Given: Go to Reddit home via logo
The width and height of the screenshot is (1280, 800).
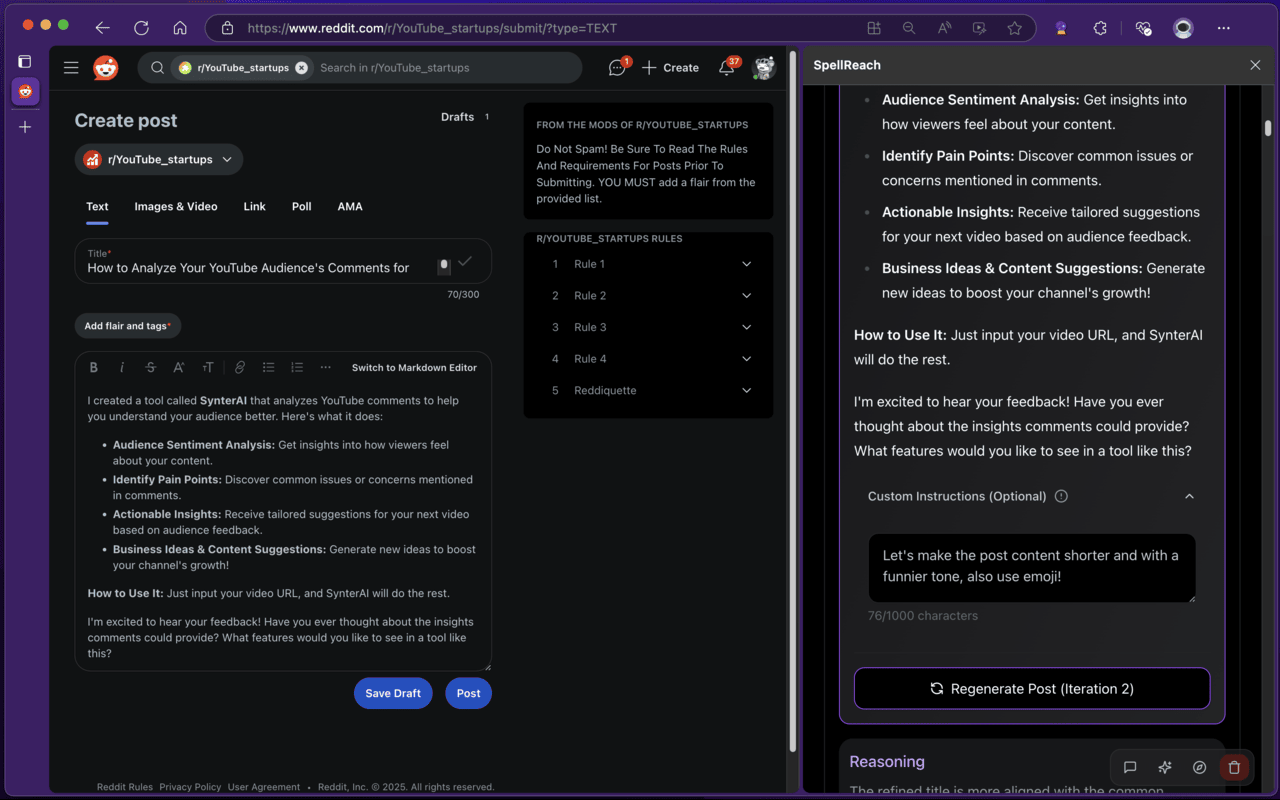Looking at the screenshot, I should pos(105,68).
